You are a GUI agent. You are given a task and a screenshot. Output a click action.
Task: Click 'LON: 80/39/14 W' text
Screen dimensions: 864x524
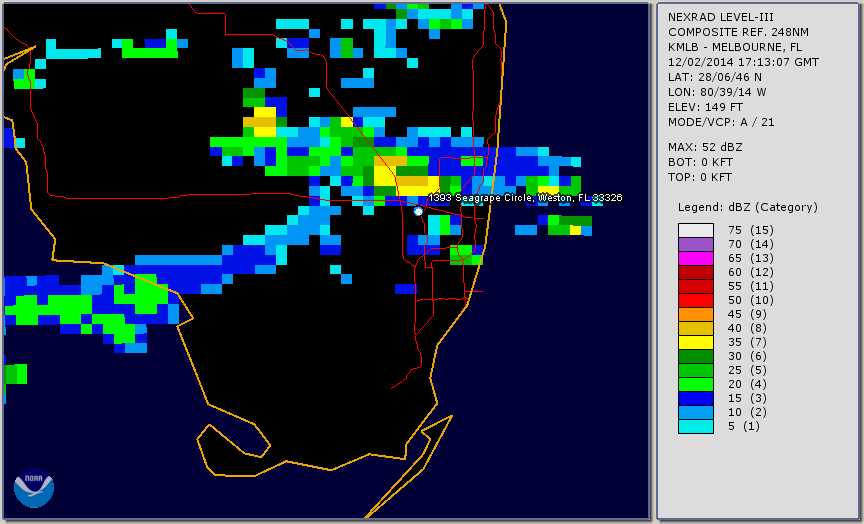coord(717,92)
